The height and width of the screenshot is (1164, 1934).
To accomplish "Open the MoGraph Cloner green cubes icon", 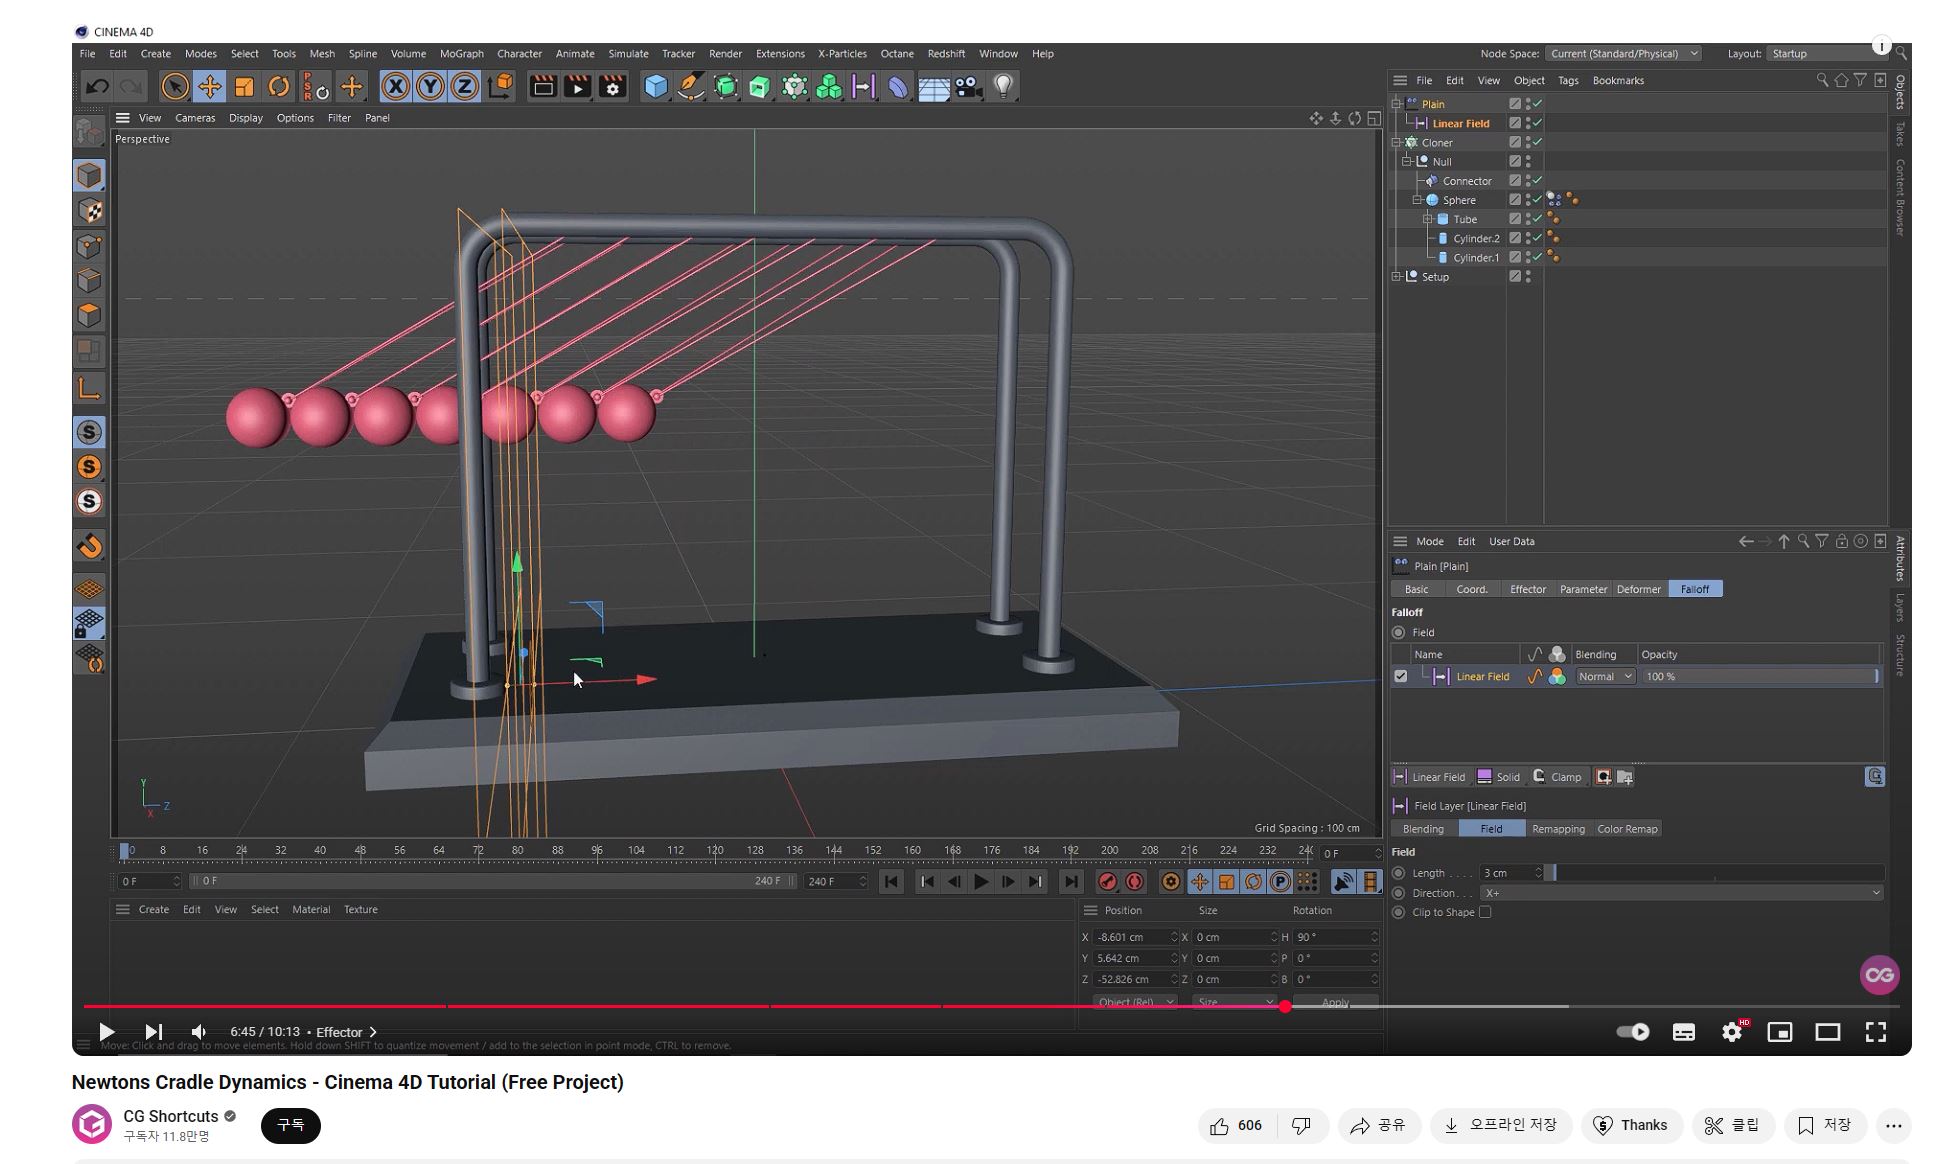I will point(829,87).
